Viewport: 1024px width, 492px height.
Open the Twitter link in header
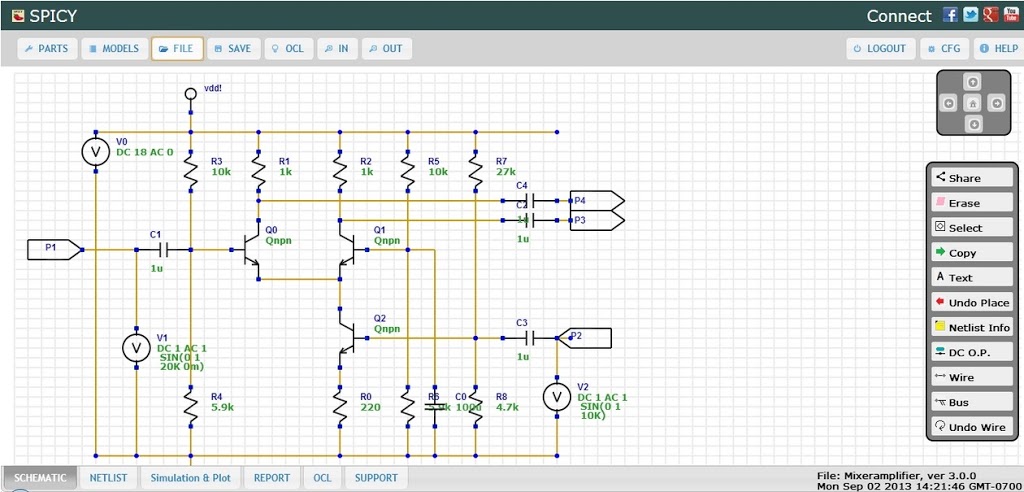tap(970, 15)
